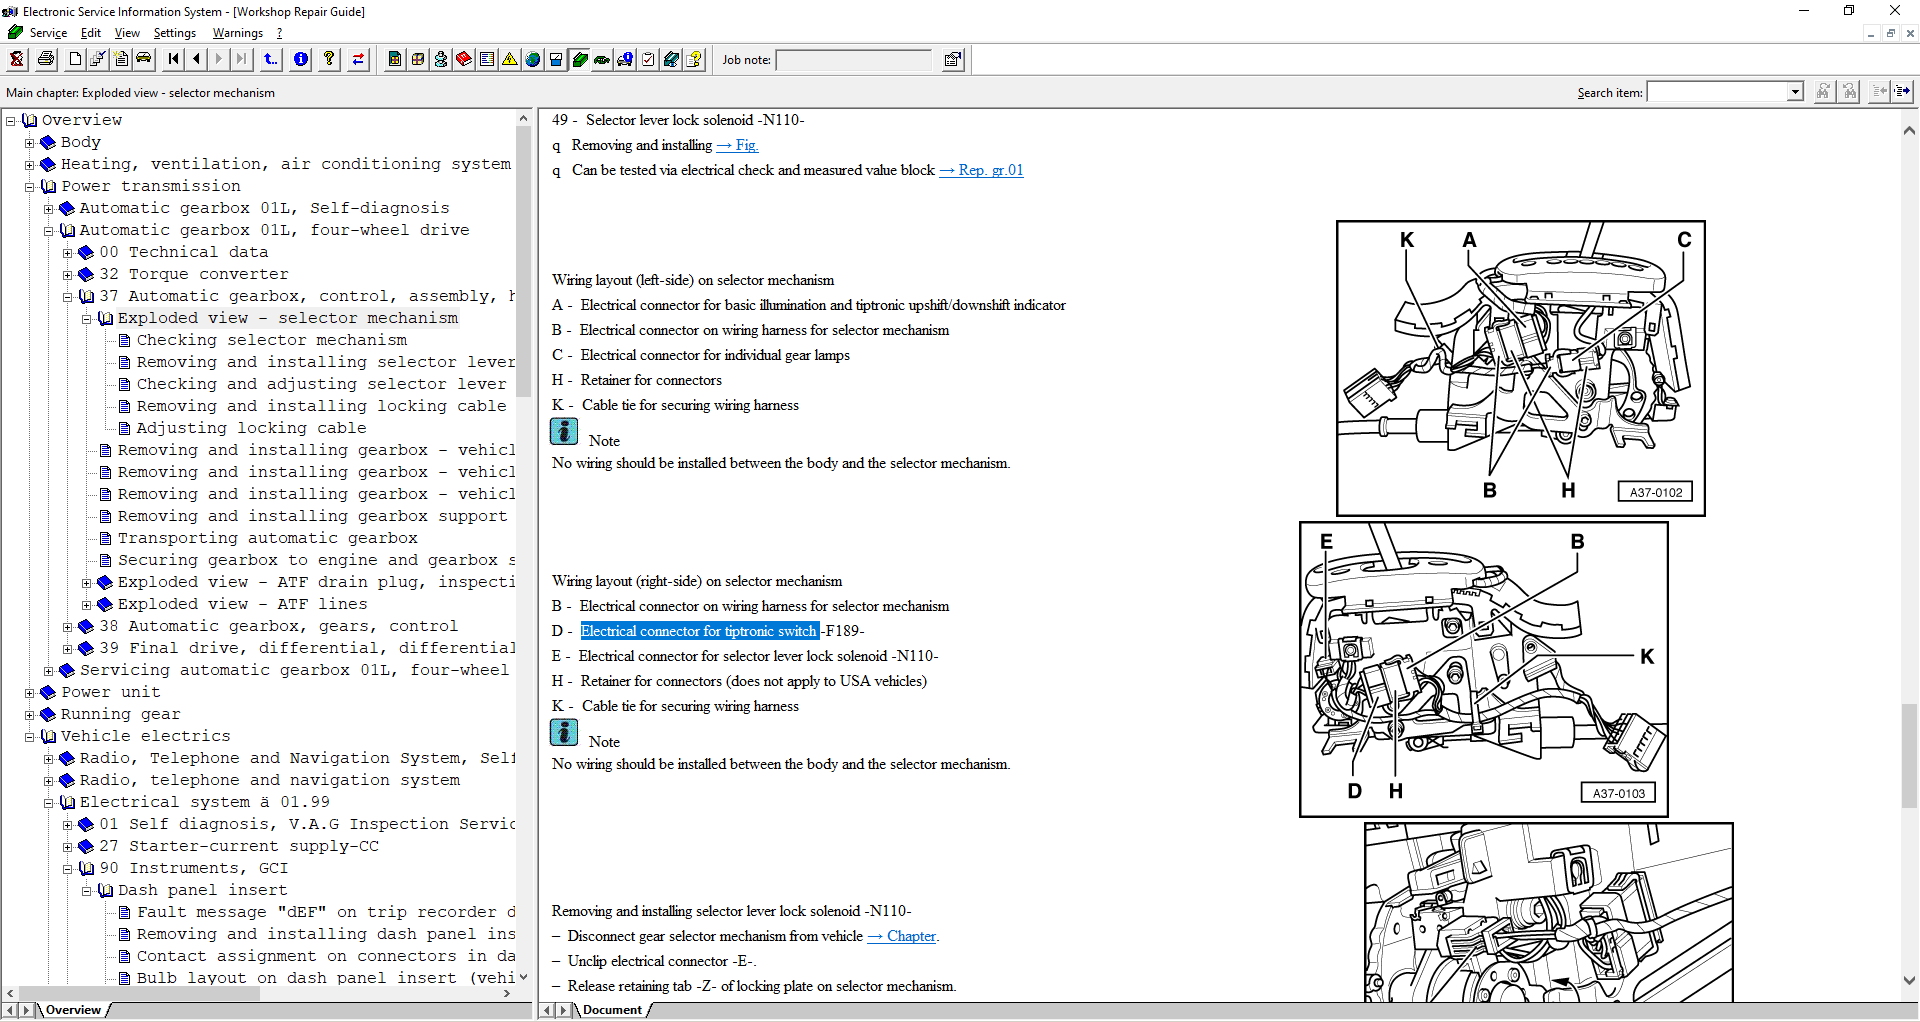
Task: Expand the 32 Torque converter node
Action: point(68,275)
